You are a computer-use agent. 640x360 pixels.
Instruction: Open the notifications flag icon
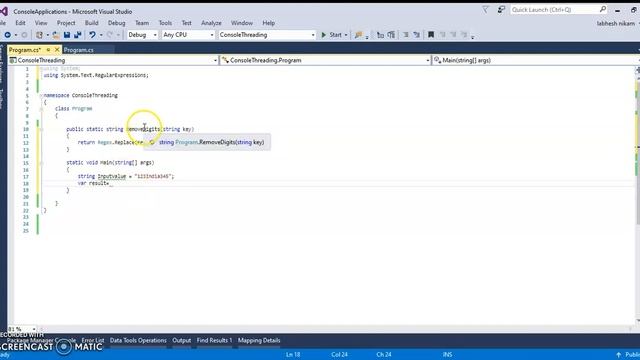pos(485,9)
